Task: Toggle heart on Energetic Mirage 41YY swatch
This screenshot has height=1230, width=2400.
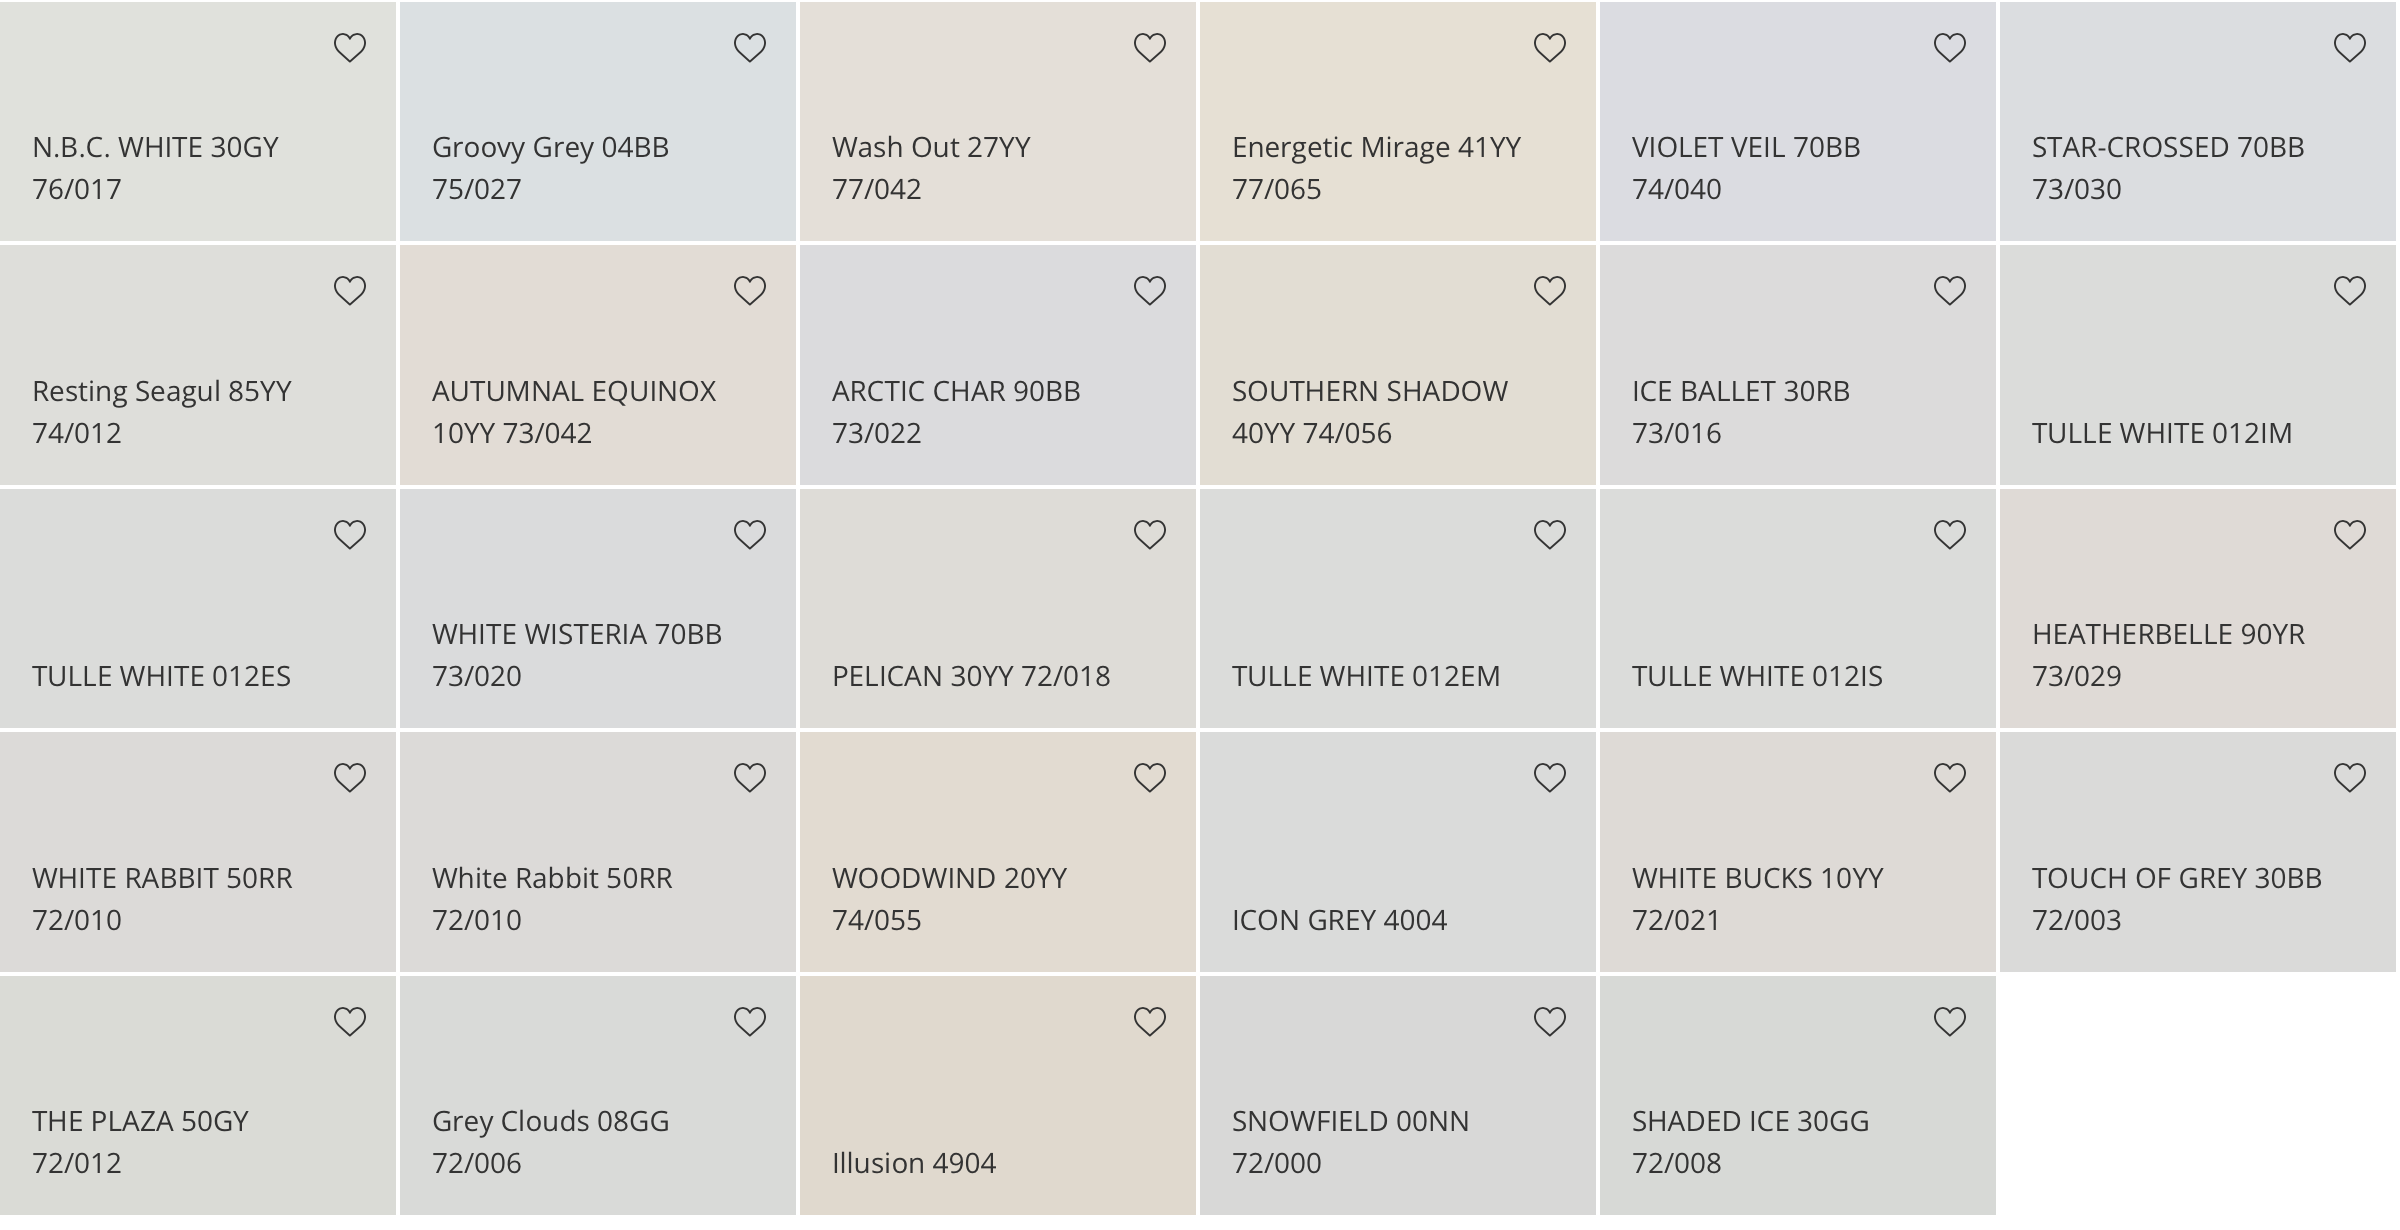Action: (x=1549, y=47)
